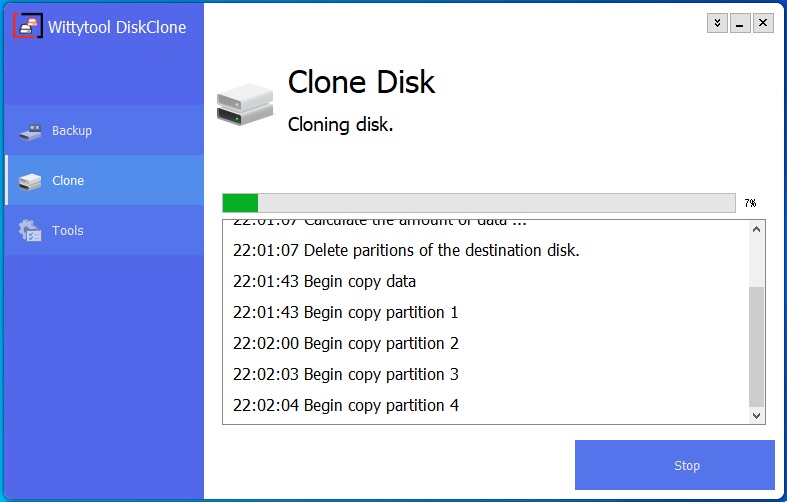Click the log scrollbar thumb

(756, 347)
